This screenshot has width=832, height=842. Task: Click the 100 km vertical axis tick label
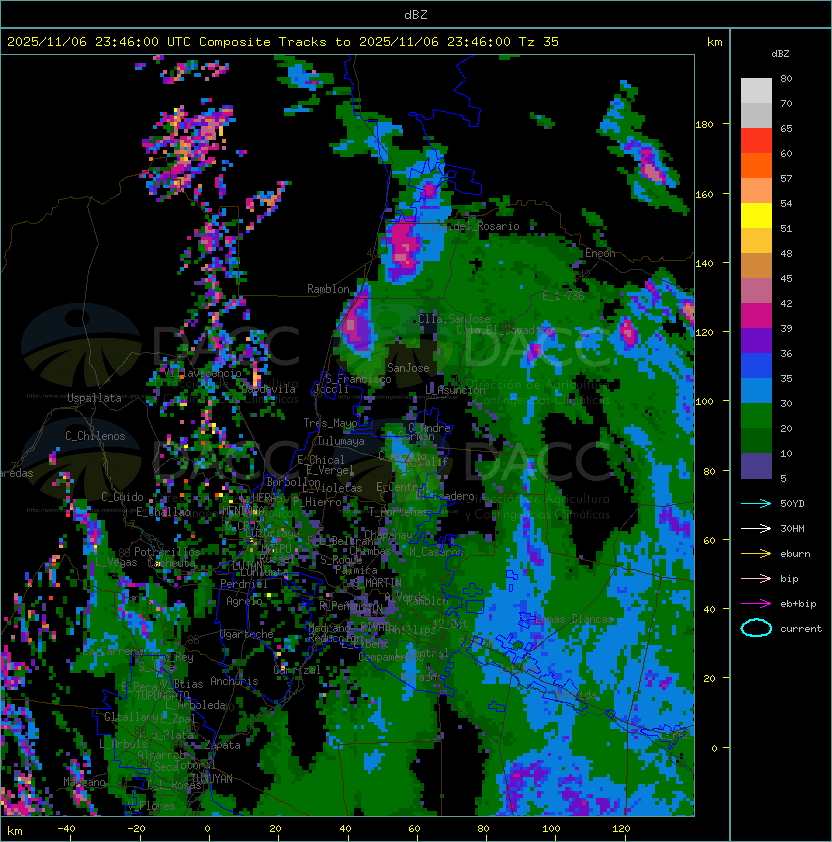704,401
